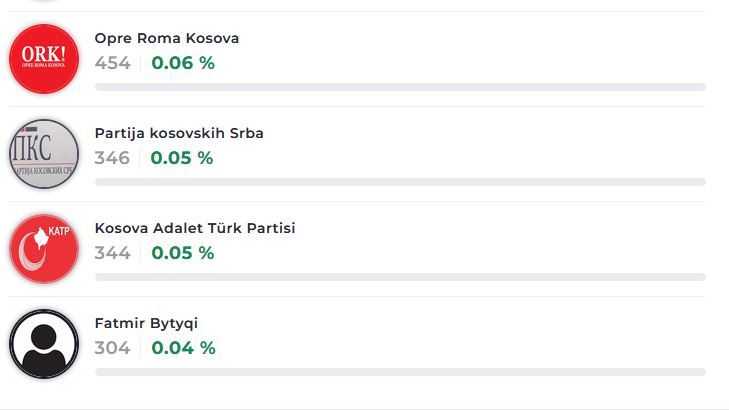Viewport: 729px width, 410px height.
Task: Click Fatmir Bytyqi's 0.04 % percentage
Action: pyautogui.click(x=183, y=348)
